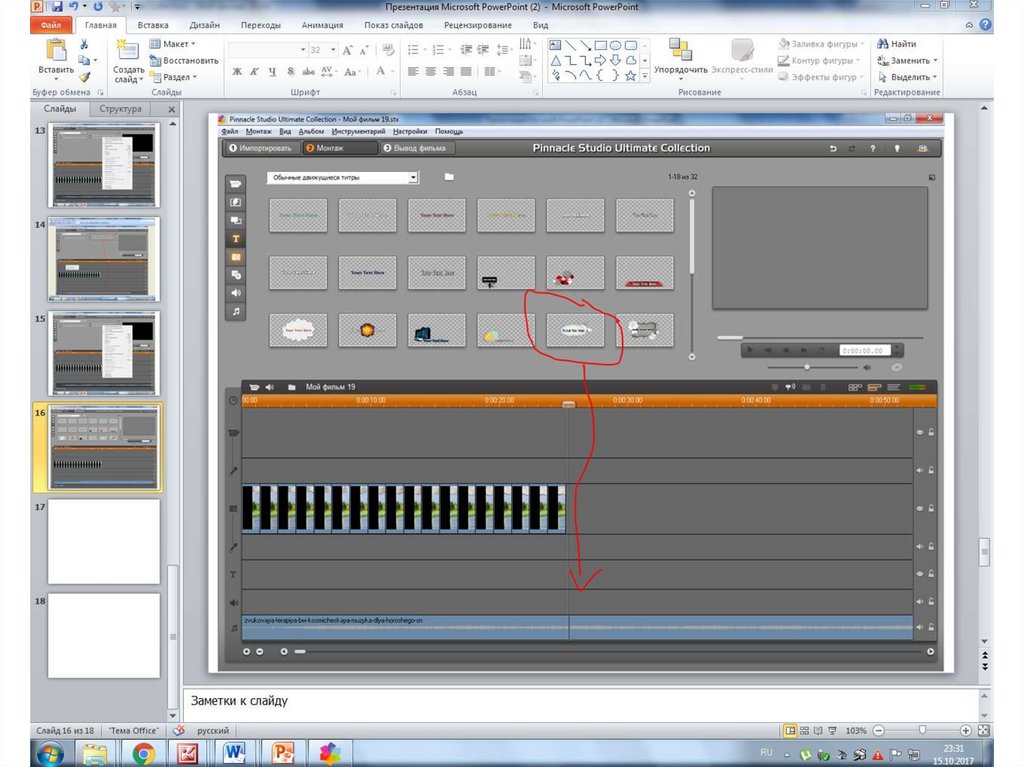Click Create Slide (Создать слайд) icon

pyautogui.click(x=128, y=52)
